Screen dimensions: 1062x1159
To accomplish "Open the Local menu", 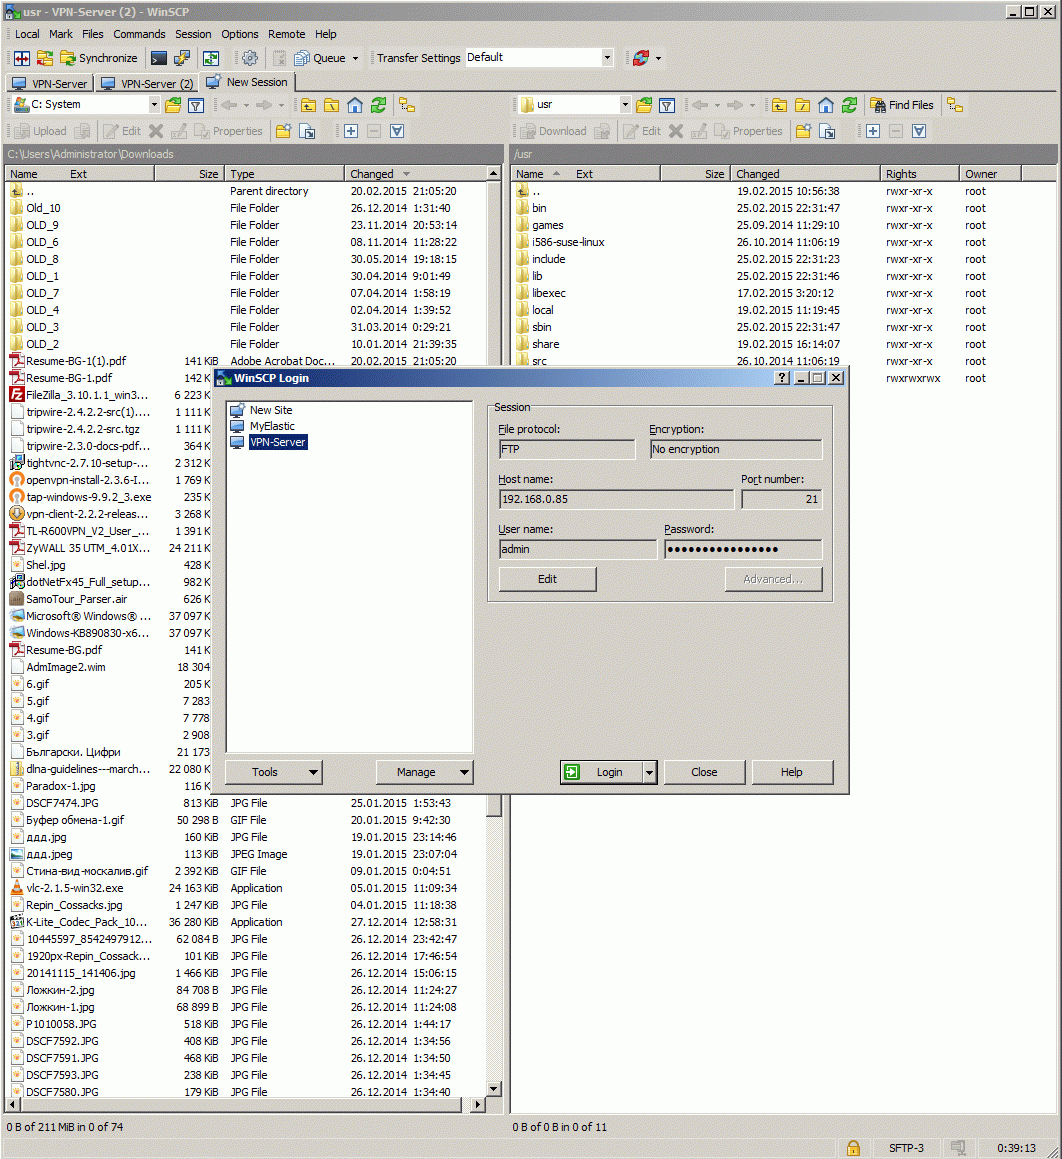I will pyautogui.click(x=27, y=34).
